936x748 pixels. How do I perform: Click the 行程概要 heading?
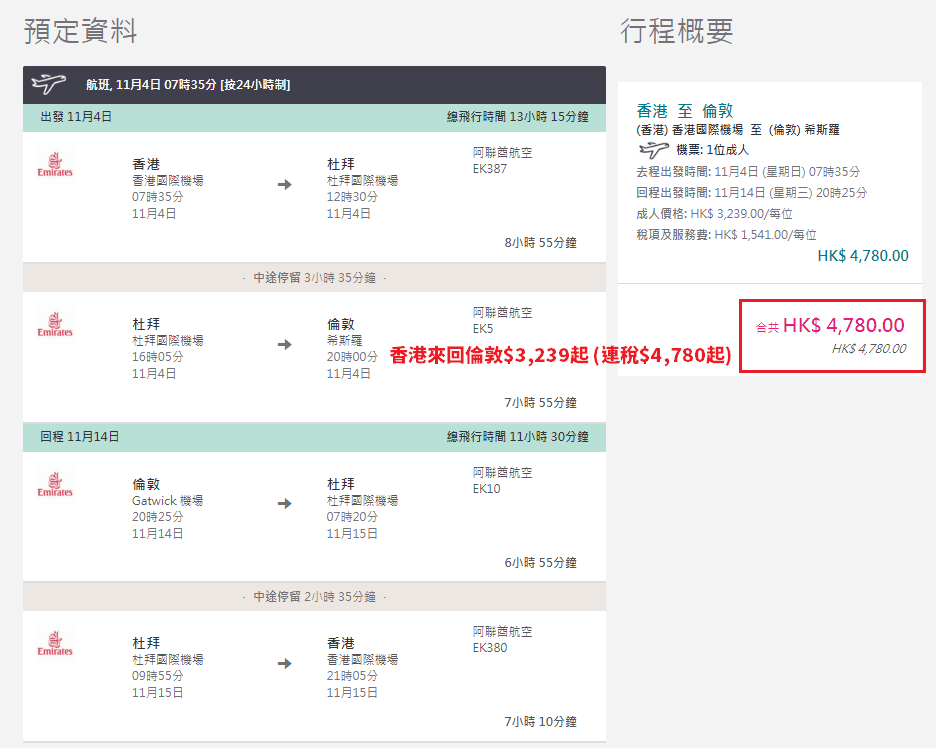pos(676,30)
